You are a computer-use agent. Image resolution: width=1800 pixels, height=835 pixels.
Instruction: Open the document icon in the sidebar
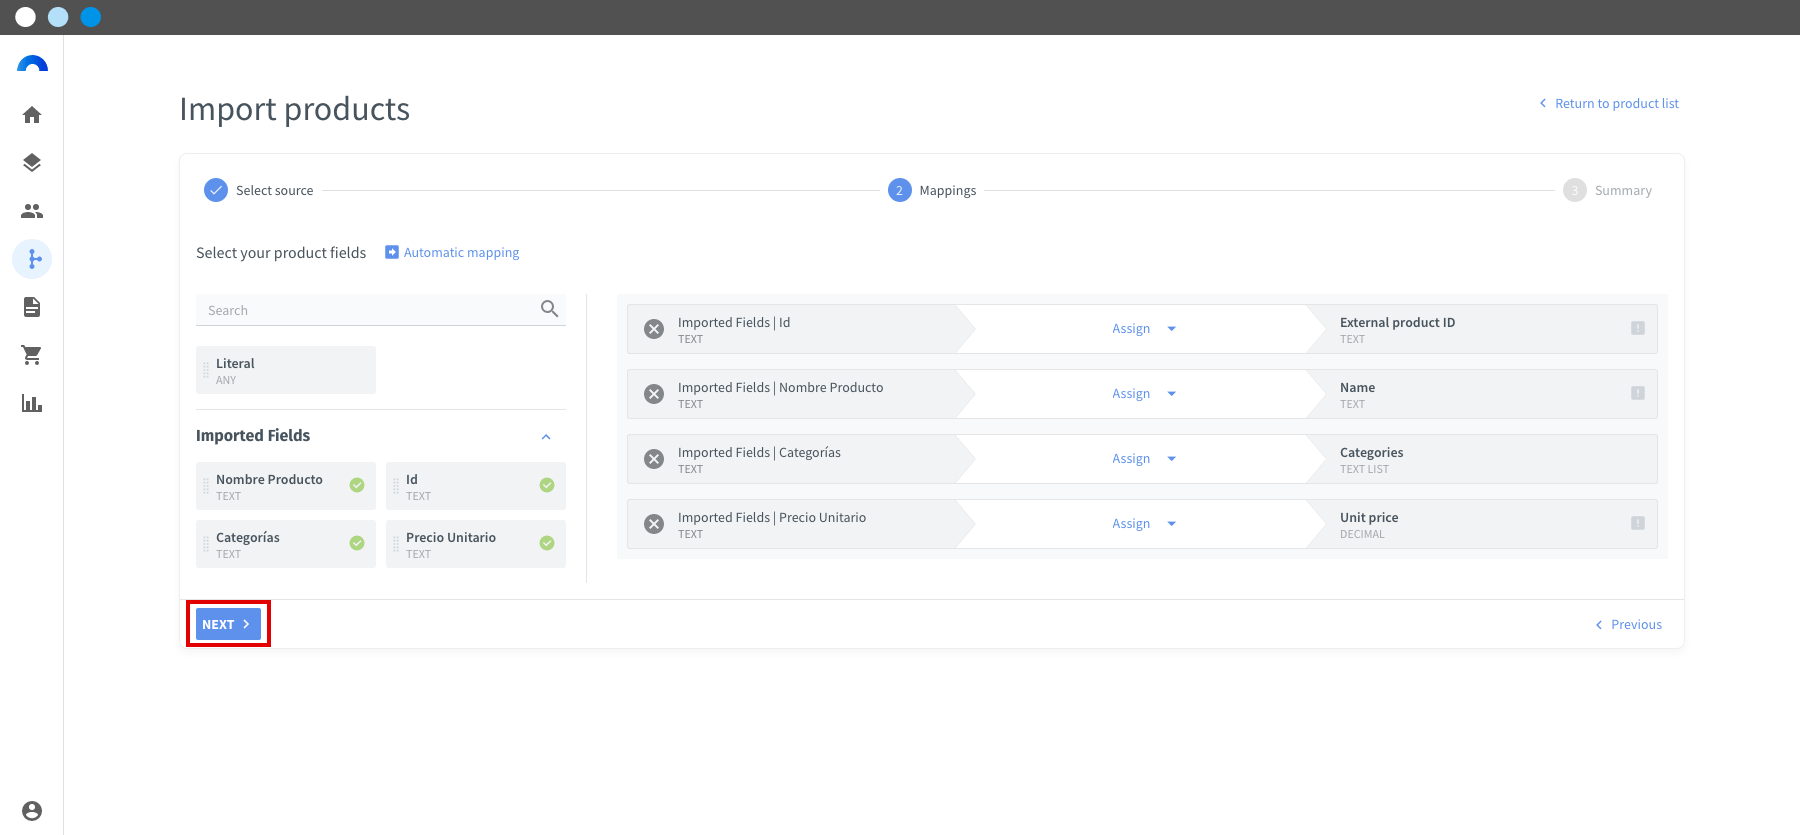32,307
